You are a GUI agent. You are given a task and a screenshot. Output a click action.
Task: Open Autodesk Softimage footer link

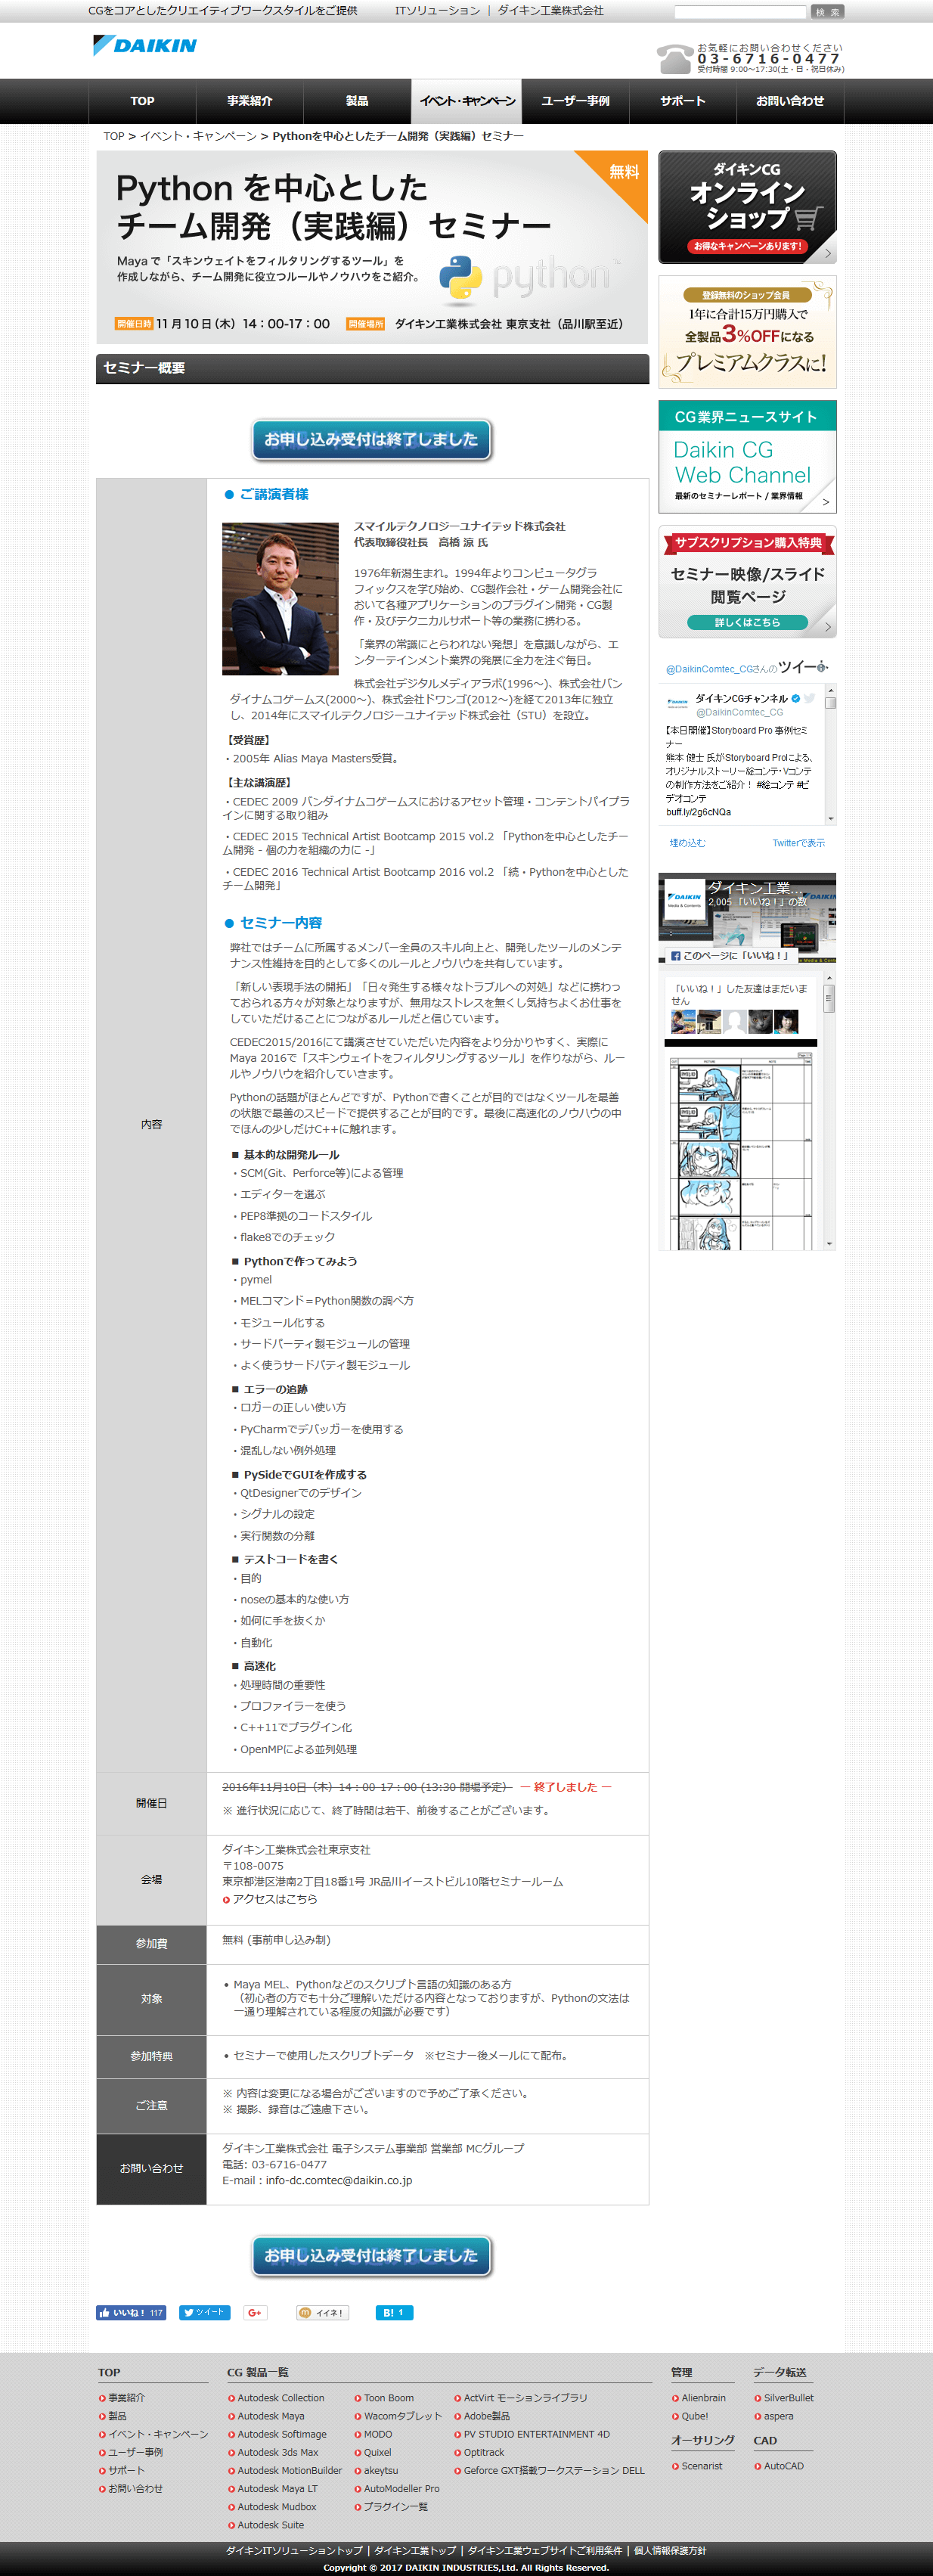coord(281,2434)
